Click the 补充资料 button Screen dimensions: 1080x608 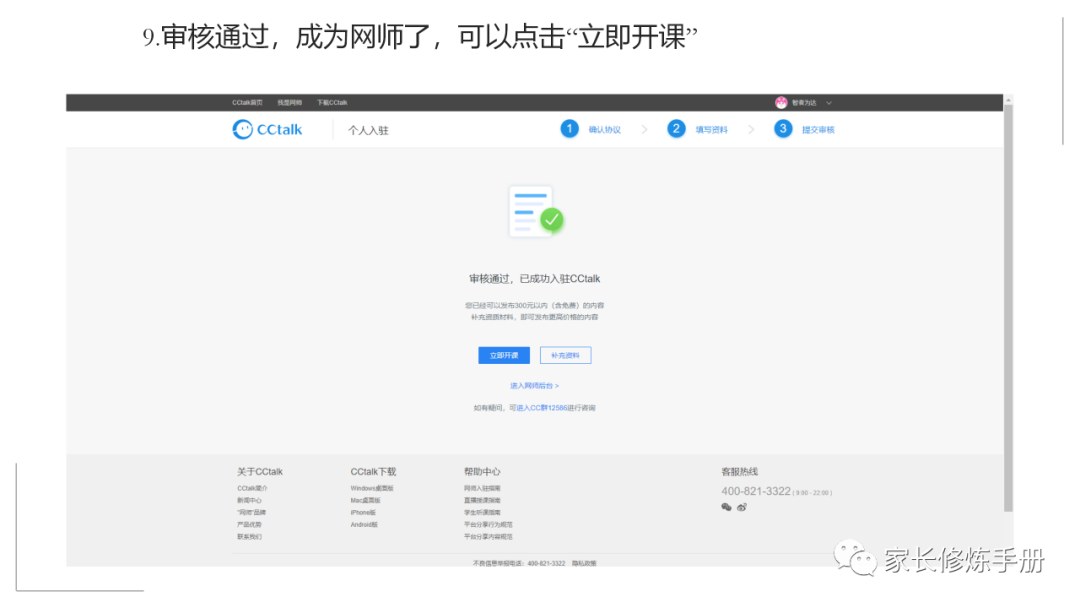click(565, 355)
